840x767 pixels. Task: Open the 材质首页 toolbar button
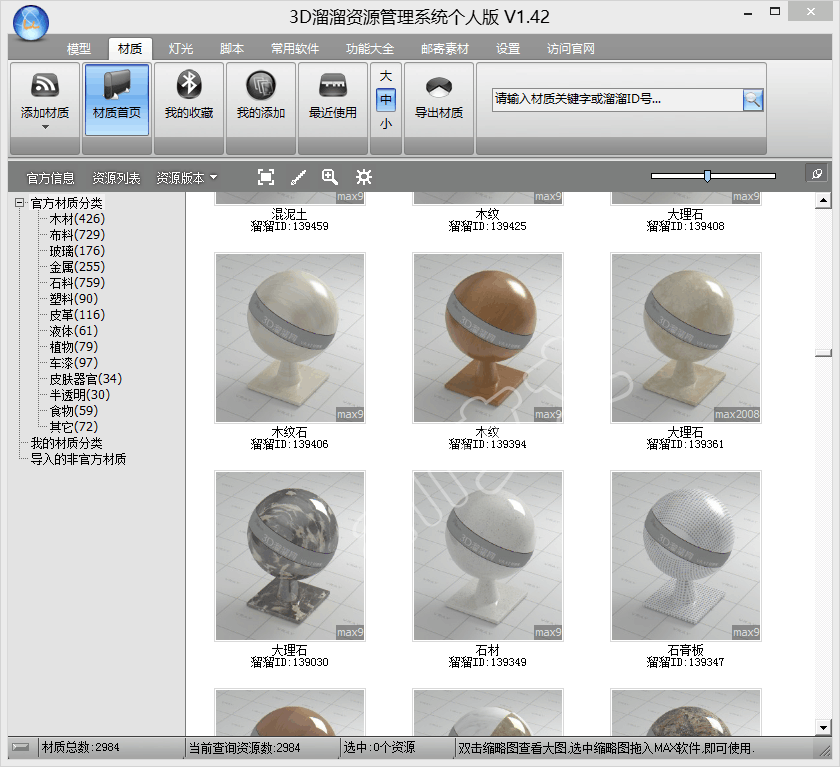point(117,100)
